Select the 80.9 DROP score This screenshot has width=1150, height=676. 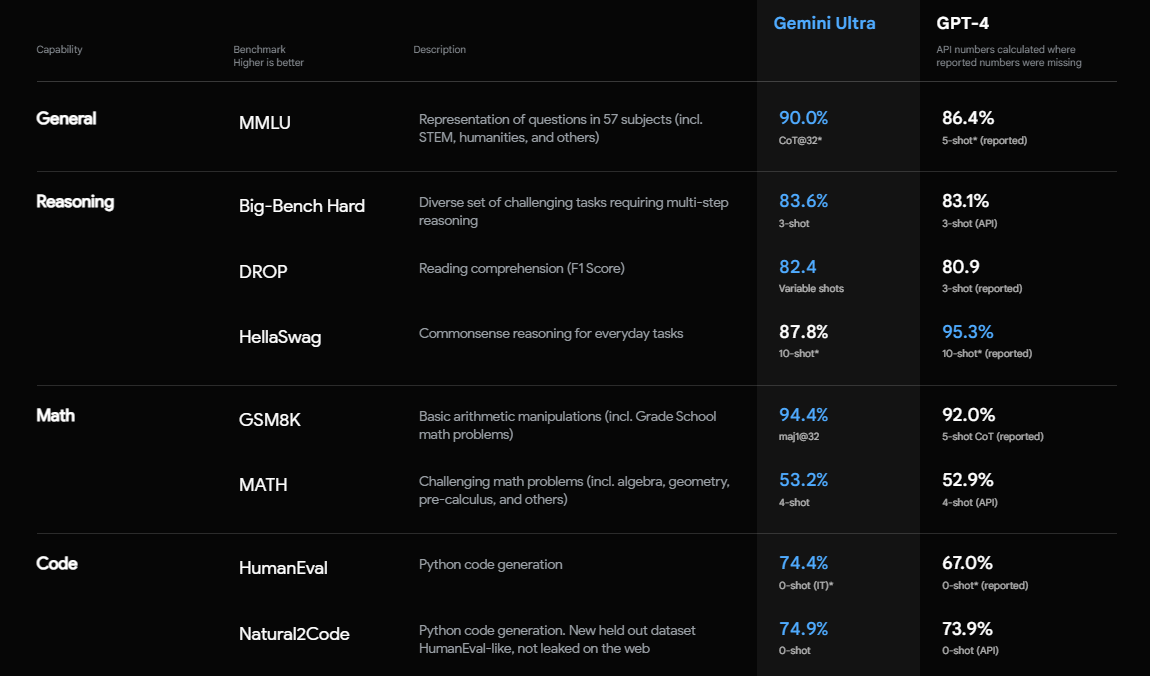click(961, 267)
